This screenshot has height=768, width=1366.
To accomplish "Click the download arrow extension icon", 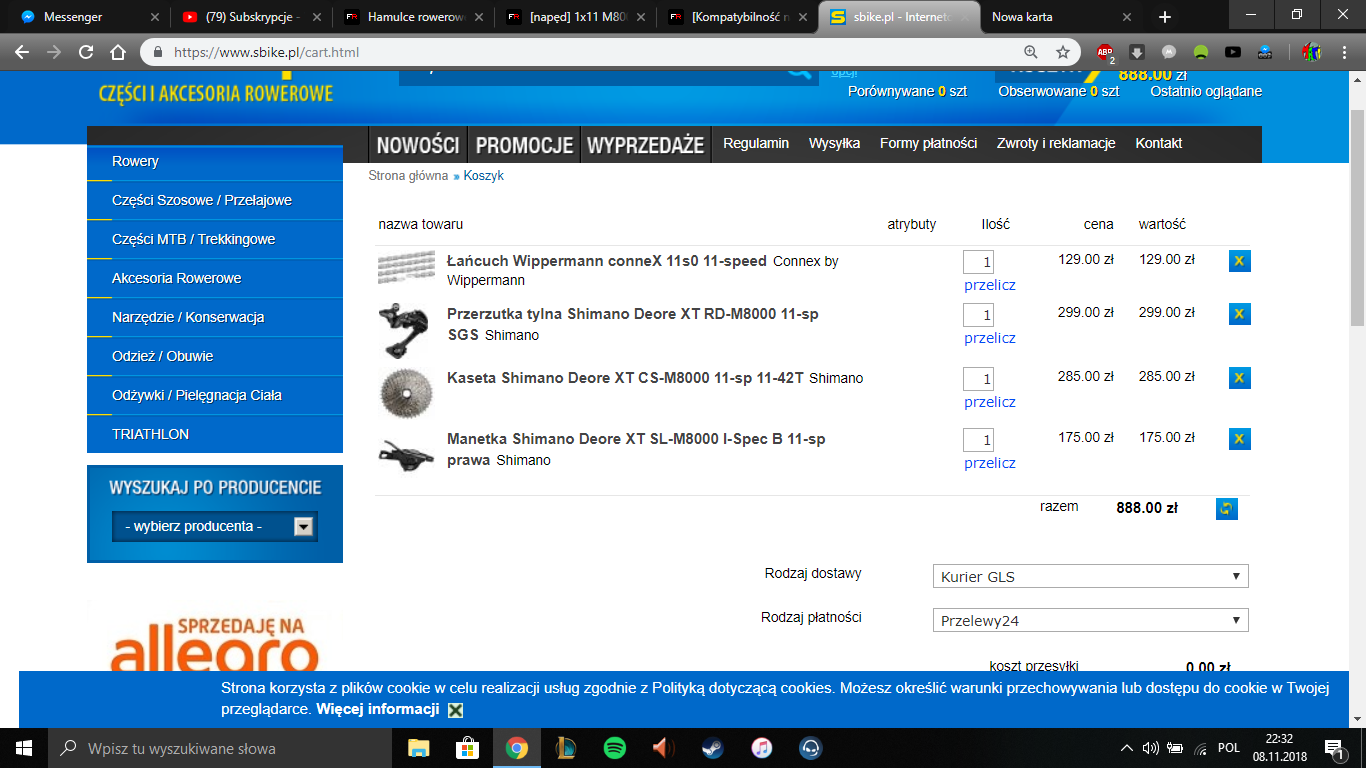I will (1137, 52).
